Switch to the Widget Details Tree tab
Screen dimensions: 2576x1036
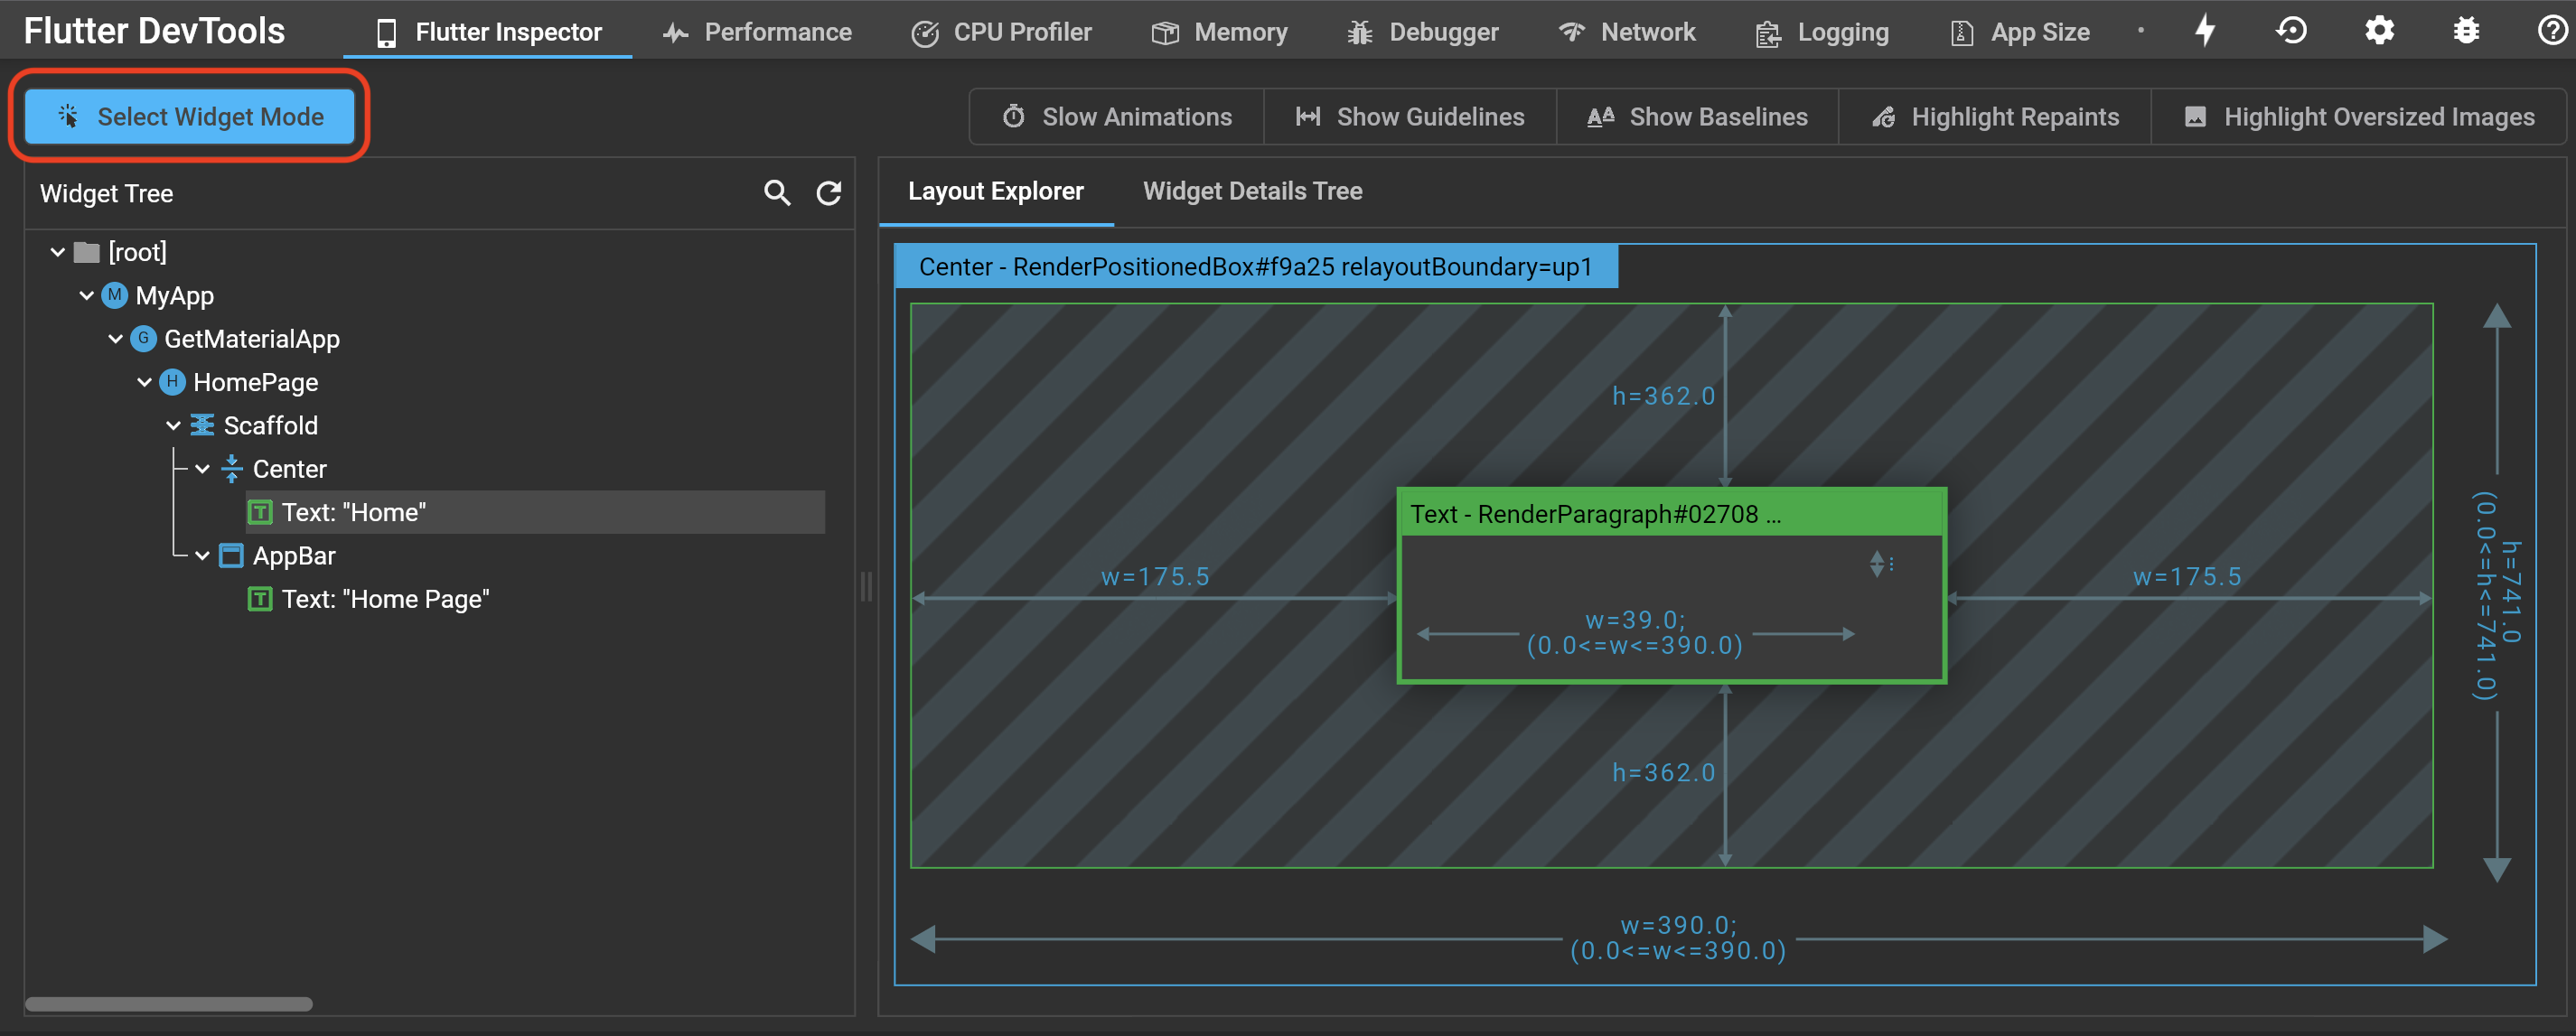point(1252,191)
